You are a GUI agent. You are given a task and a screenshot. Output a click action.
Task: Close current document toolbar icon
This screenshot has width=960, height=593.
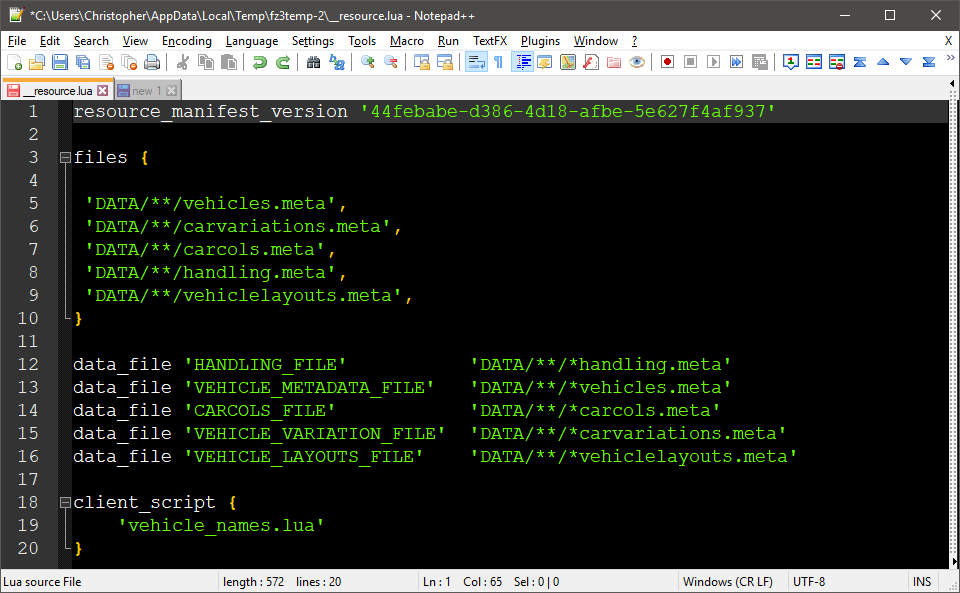pyautogui.click(x=106, y=62)
